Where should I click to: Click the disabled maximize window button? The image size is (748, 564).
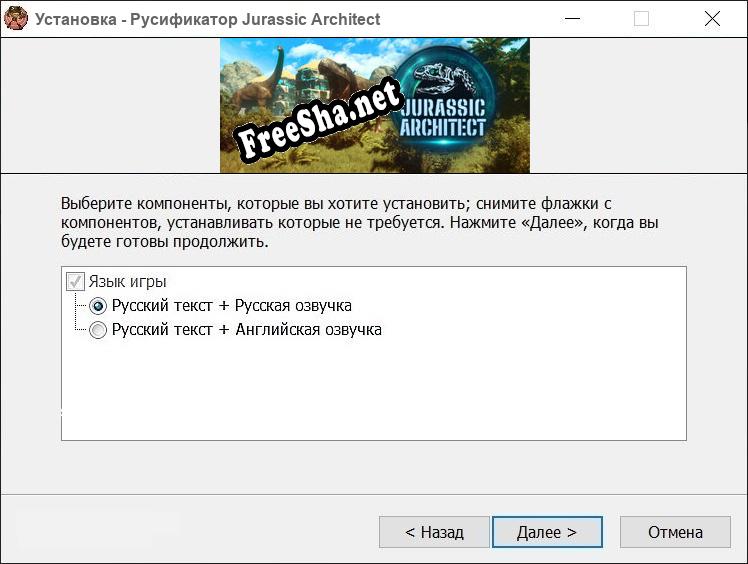point(641,19)
